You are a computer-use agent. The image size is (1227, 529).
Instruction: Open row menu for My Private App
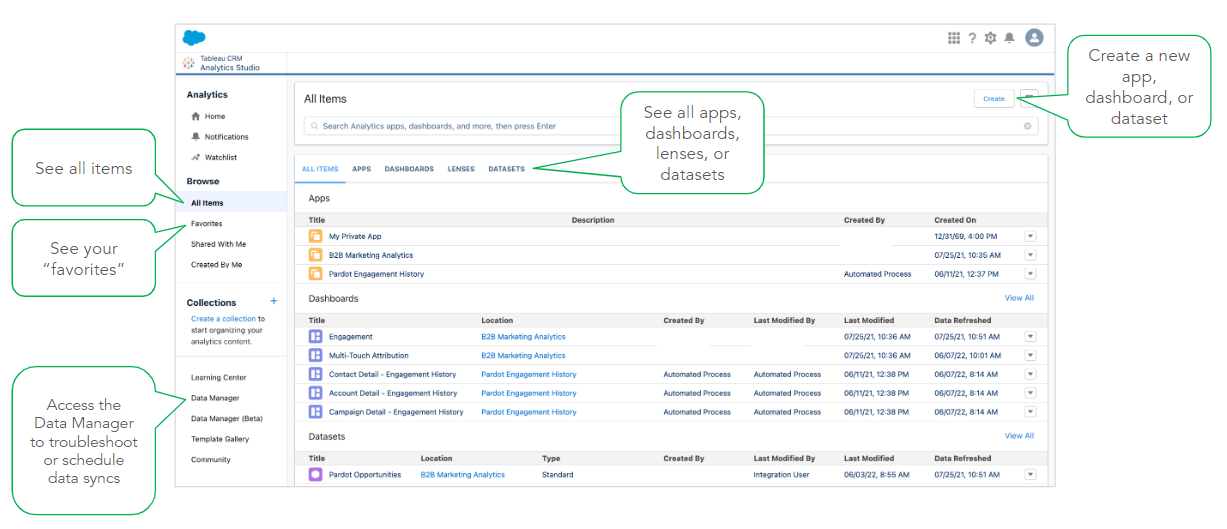tap(1030, 236)
